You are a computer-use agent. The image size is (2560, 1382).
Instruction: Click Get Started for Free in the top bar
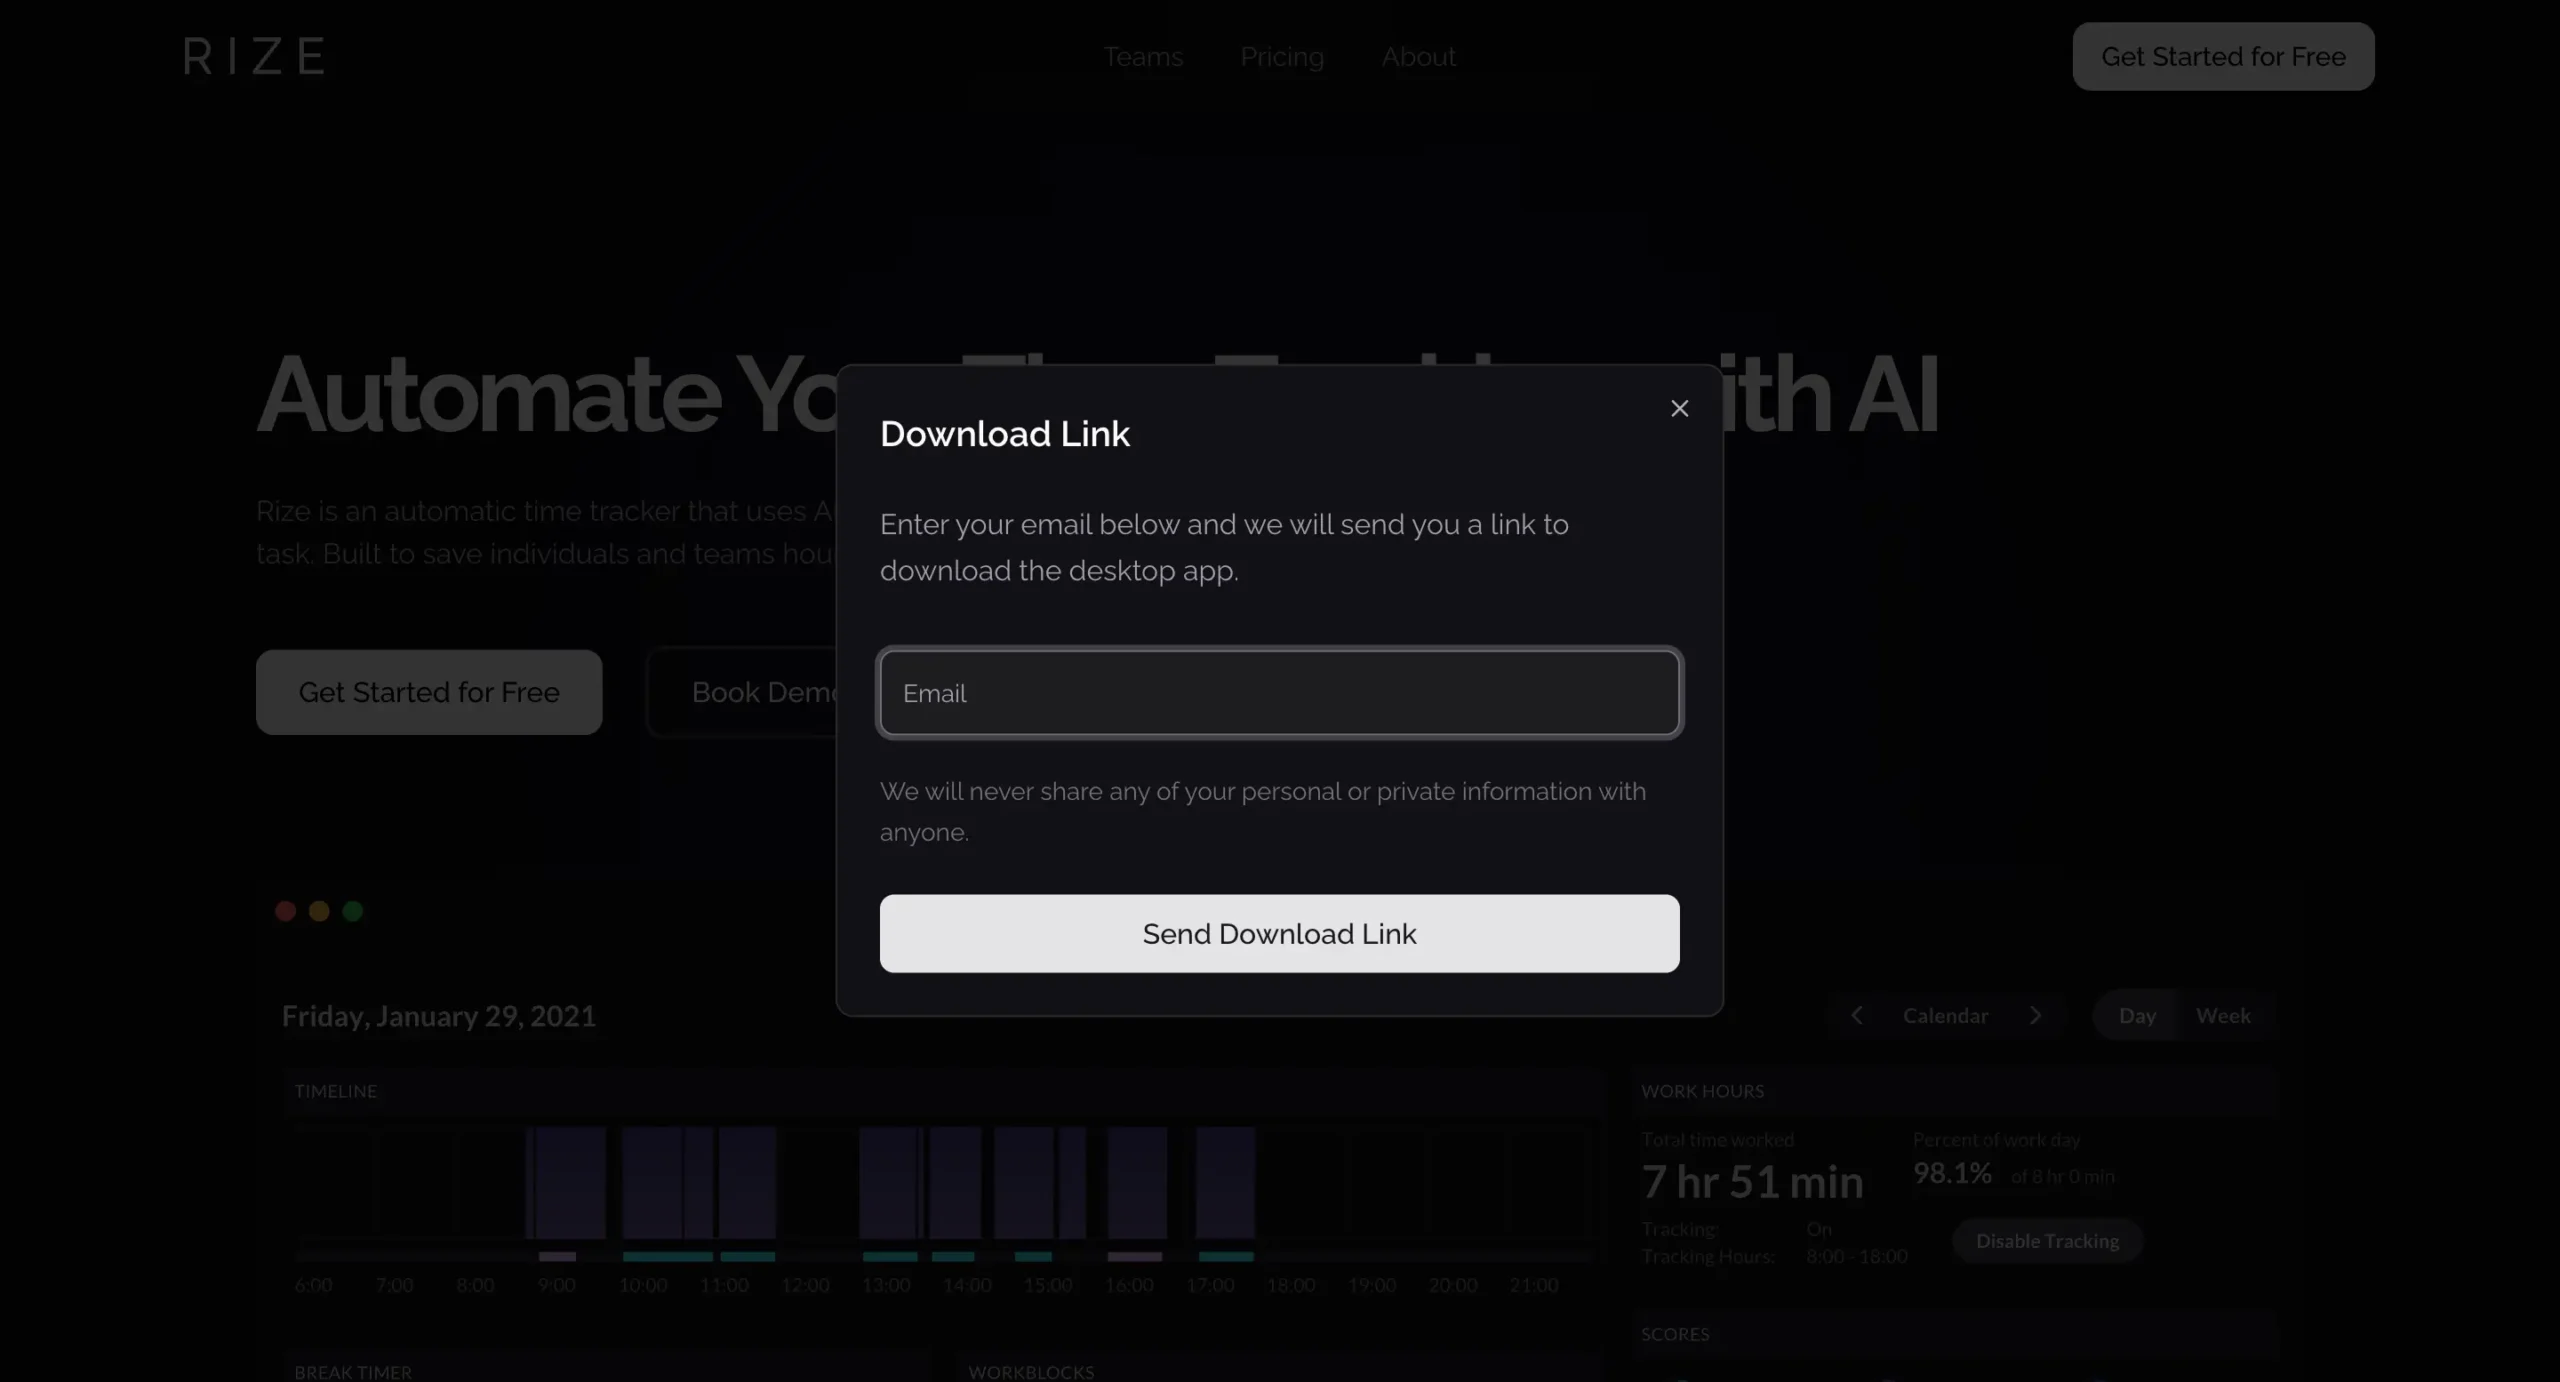click(2223, 56)
